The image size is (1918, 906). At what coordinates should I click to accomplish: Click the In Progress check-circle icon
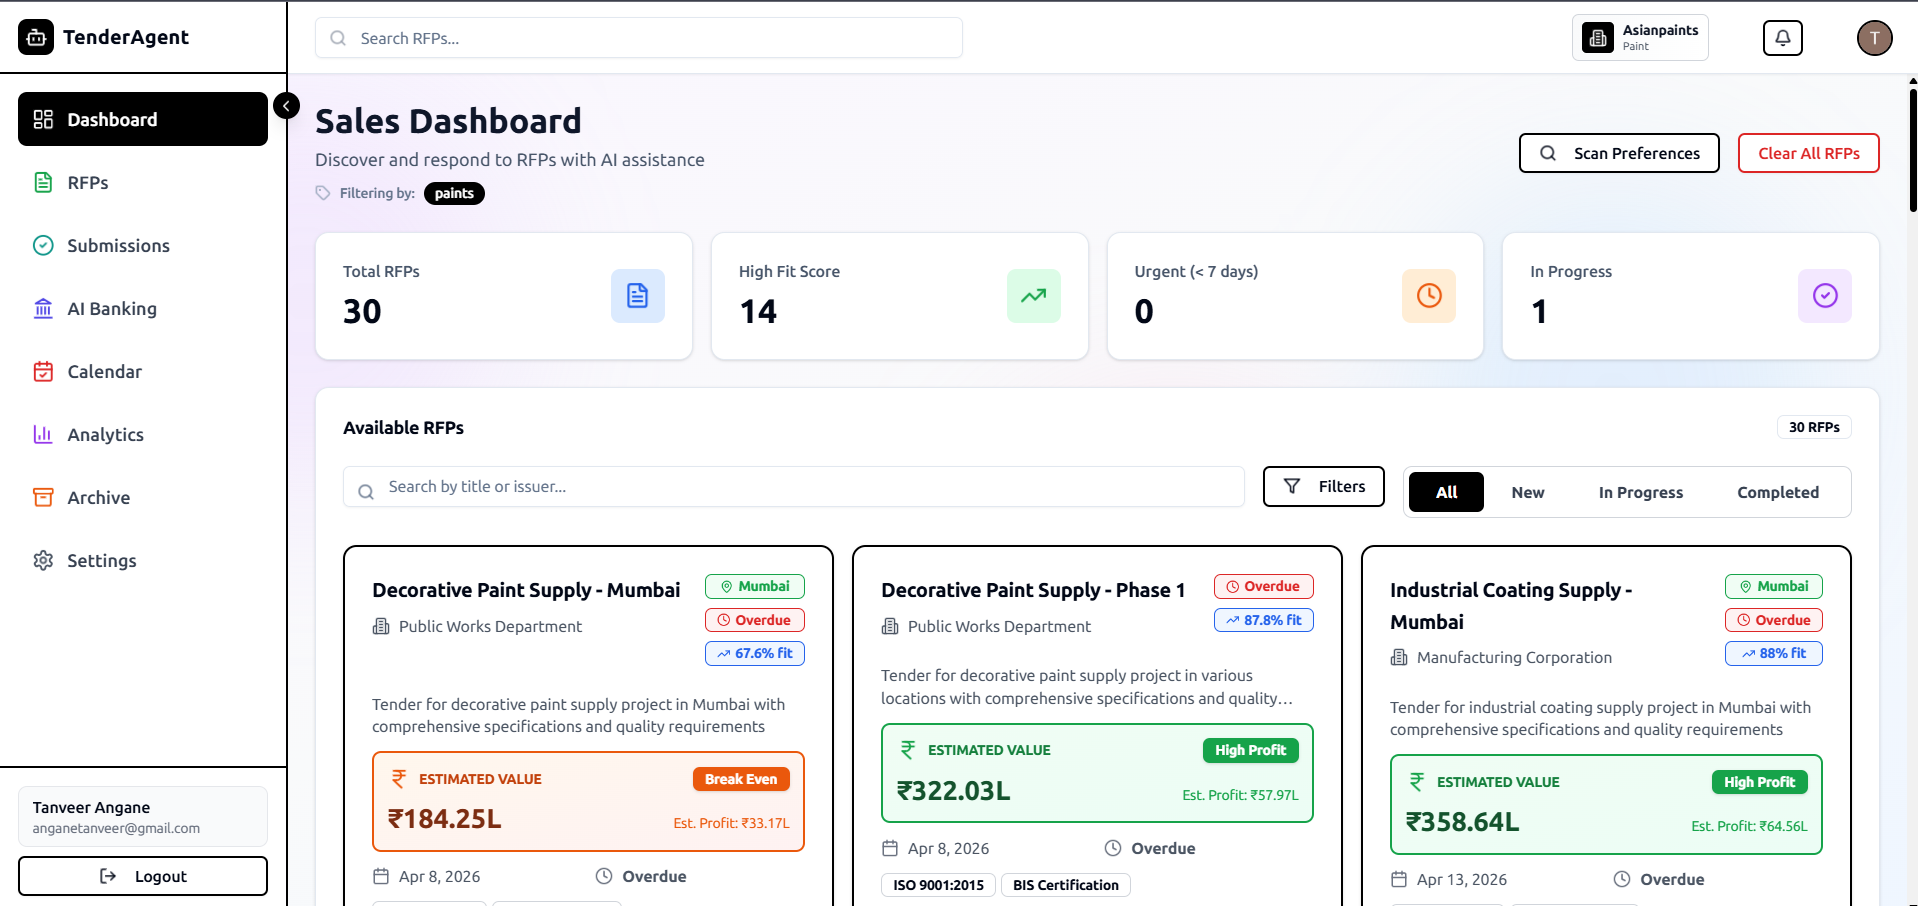pos(1825,296)
